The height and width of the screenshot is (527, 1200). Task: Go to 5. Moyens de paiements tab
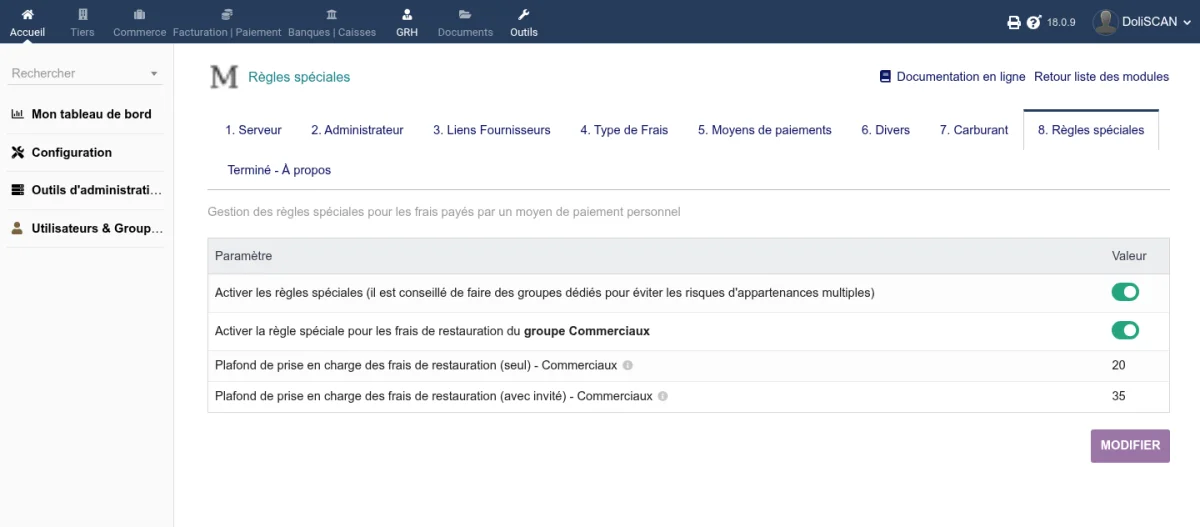point(765,130)
